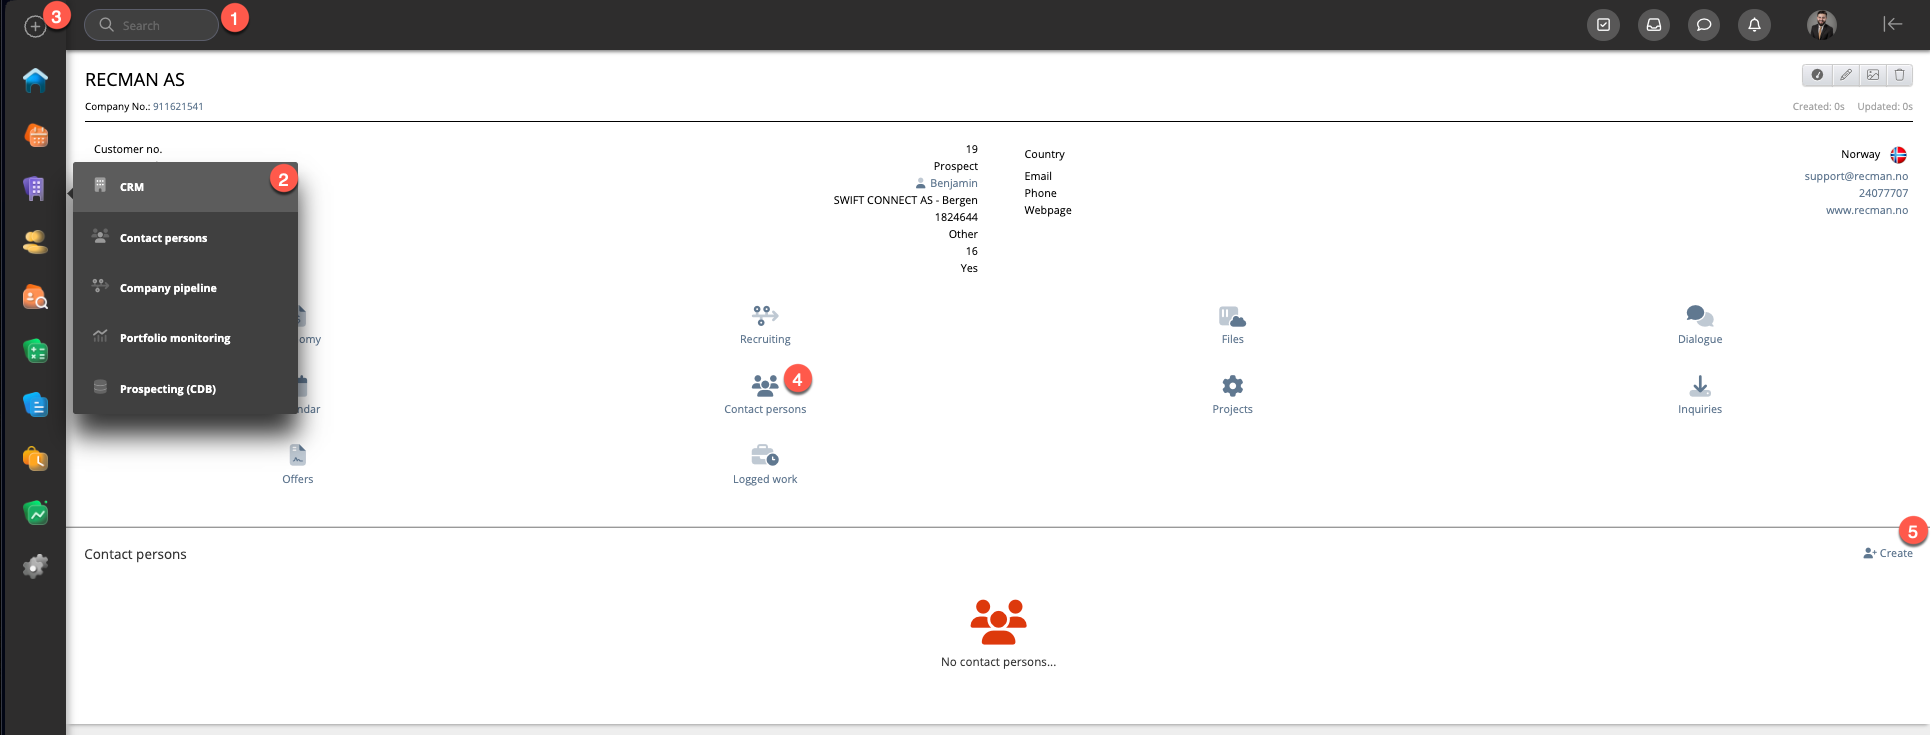Open the Inquiries download icon

tap(1699, 386)
